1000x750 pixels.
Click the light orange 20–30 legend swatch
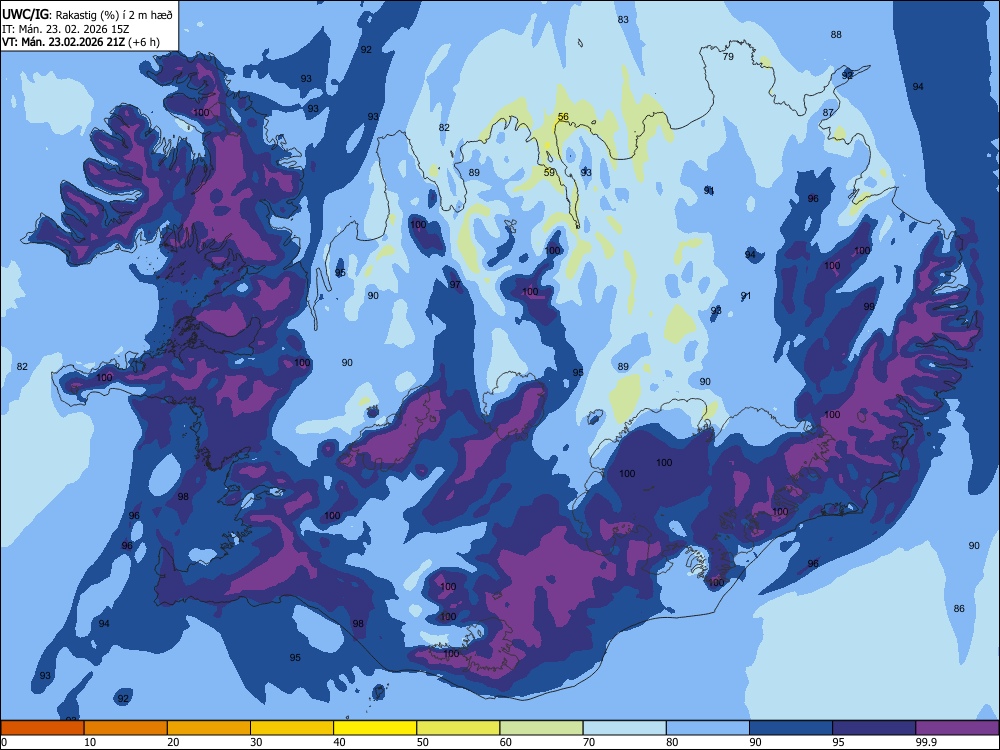coord(209,728)
